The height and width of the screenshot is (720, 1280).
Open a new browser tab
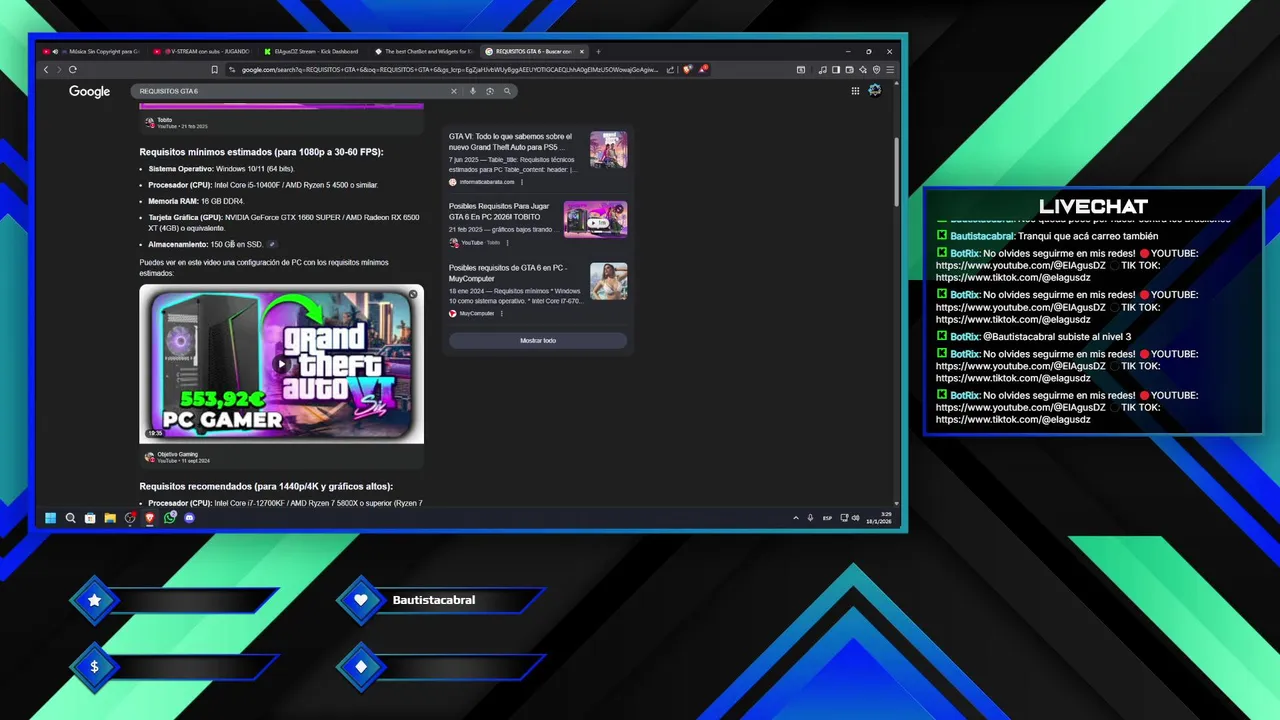[598, 51]
